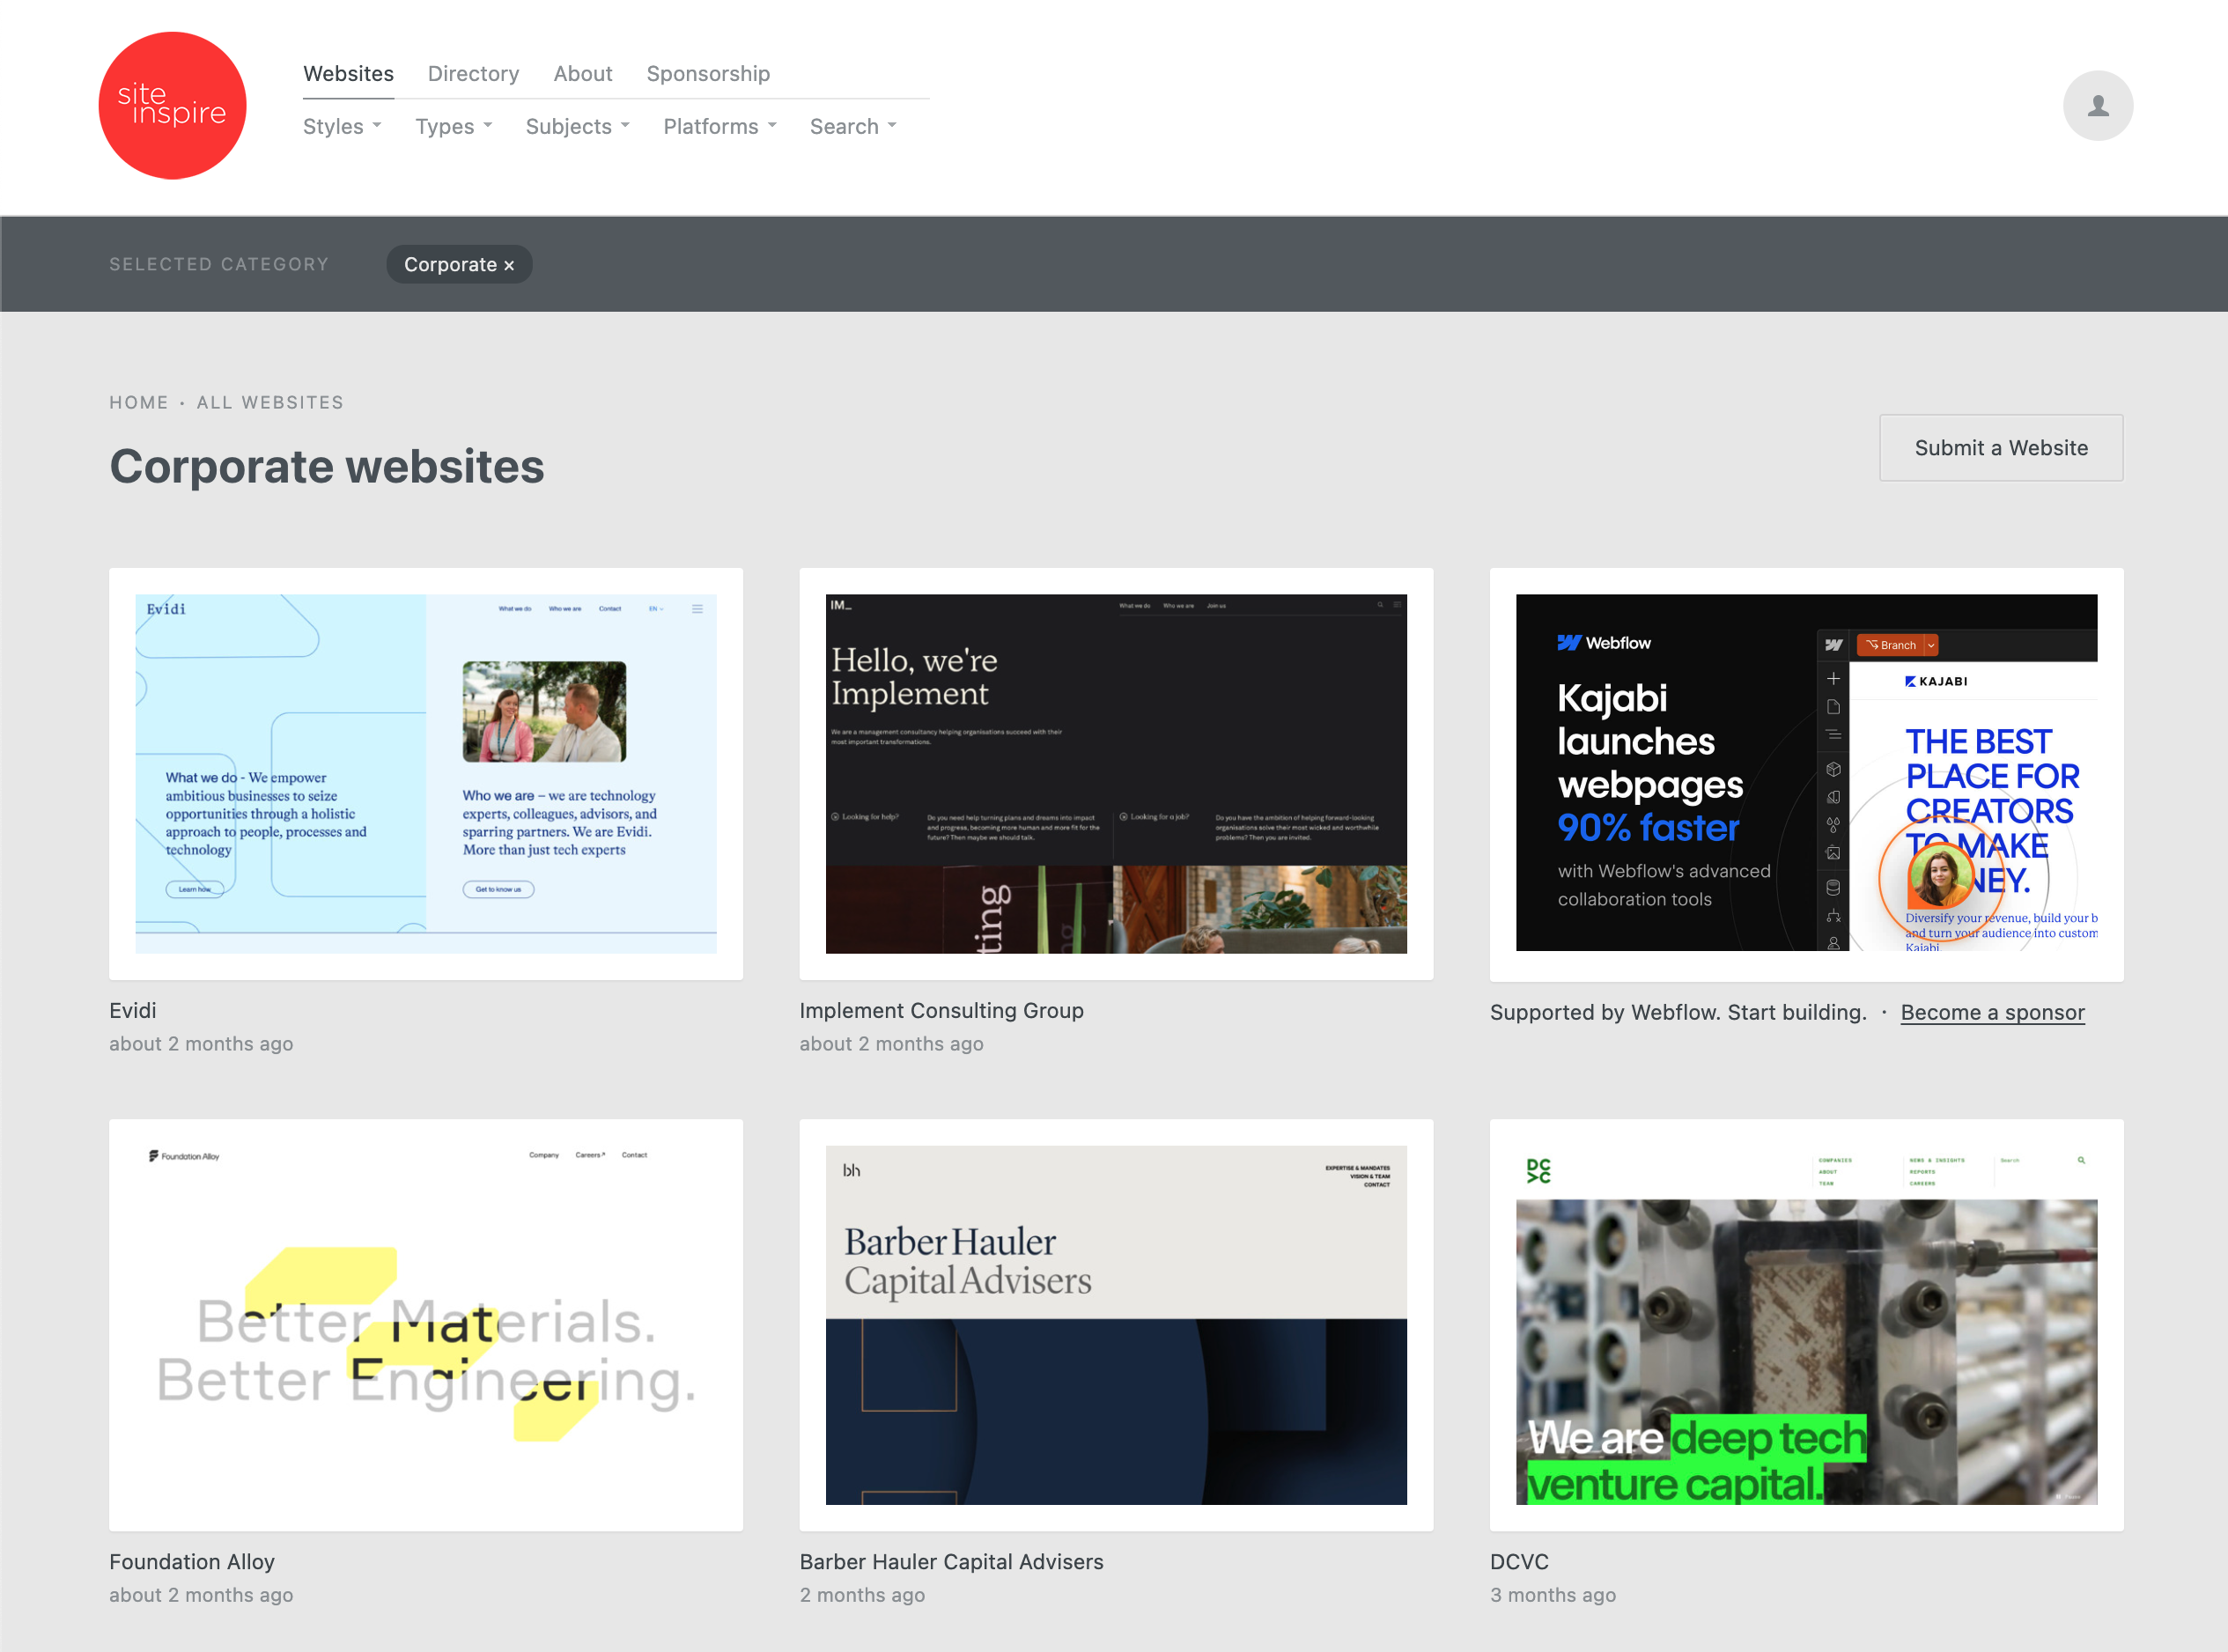The height and width of the screenshot is (1652, 2228).
Task: Open the Search dropdown
Action: 853,127
